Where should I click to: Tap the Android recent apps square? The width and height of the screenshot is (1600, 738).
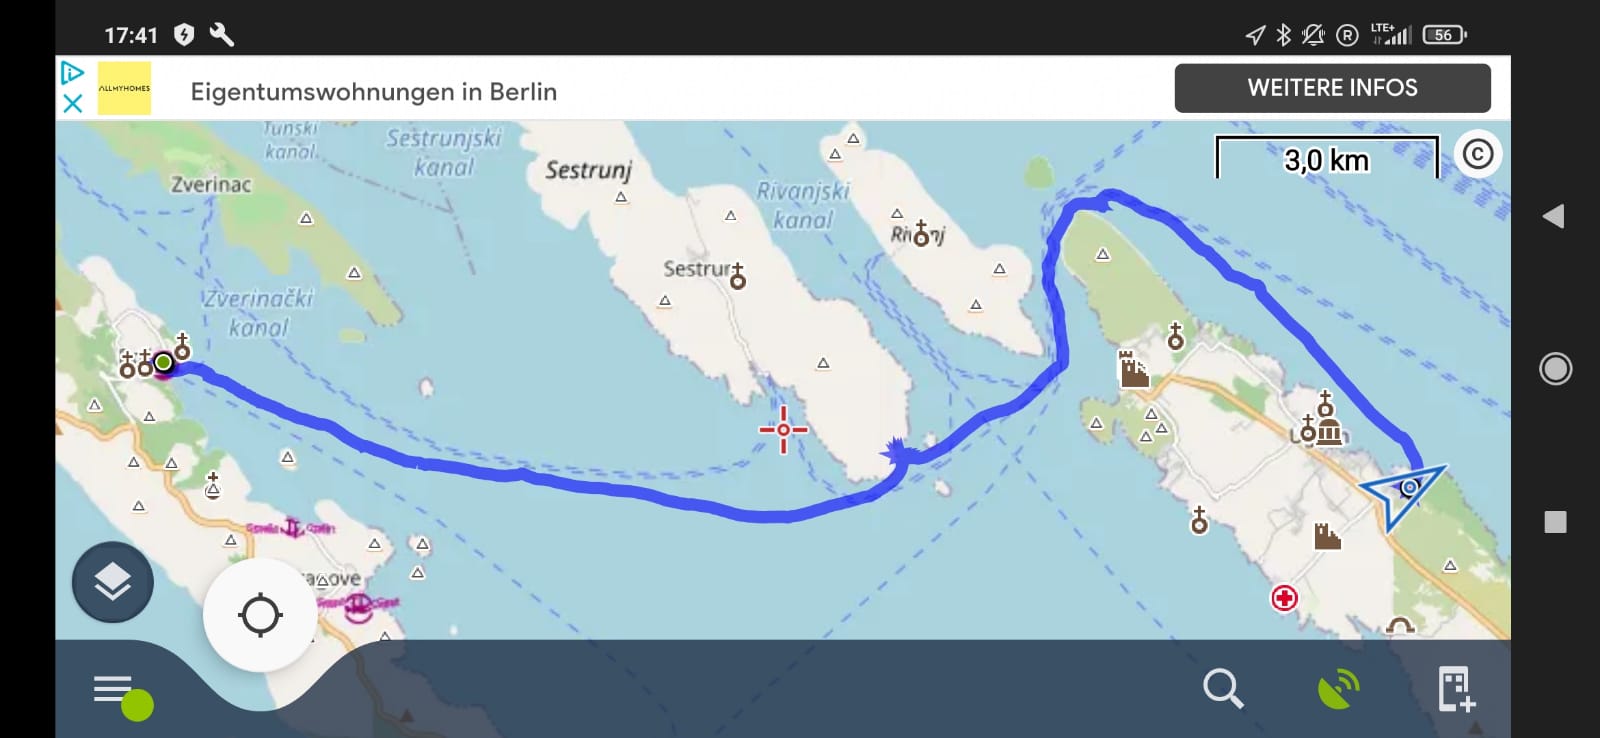click(x=1555, y=522)
